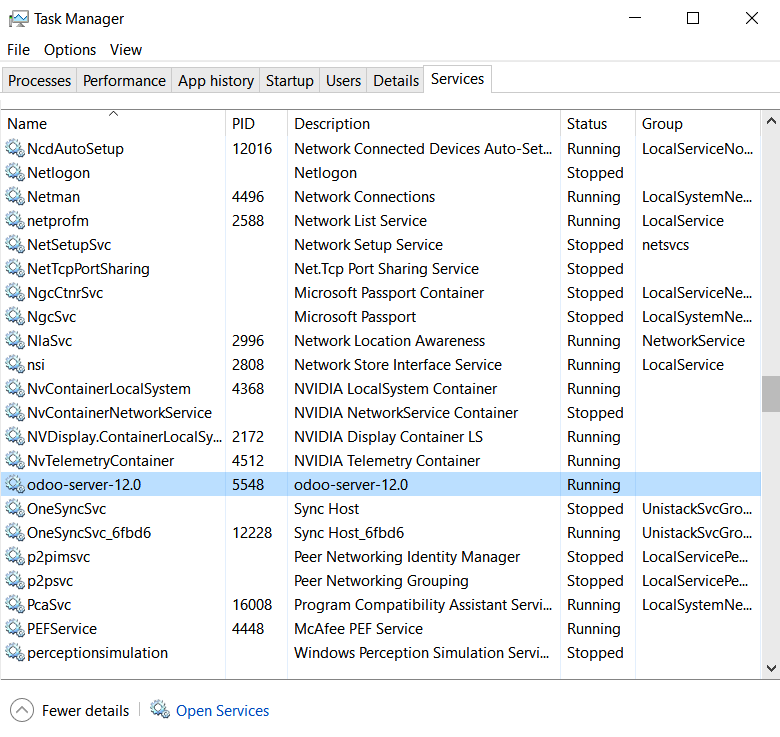Switch to the App history tab

tap(216, 81)
